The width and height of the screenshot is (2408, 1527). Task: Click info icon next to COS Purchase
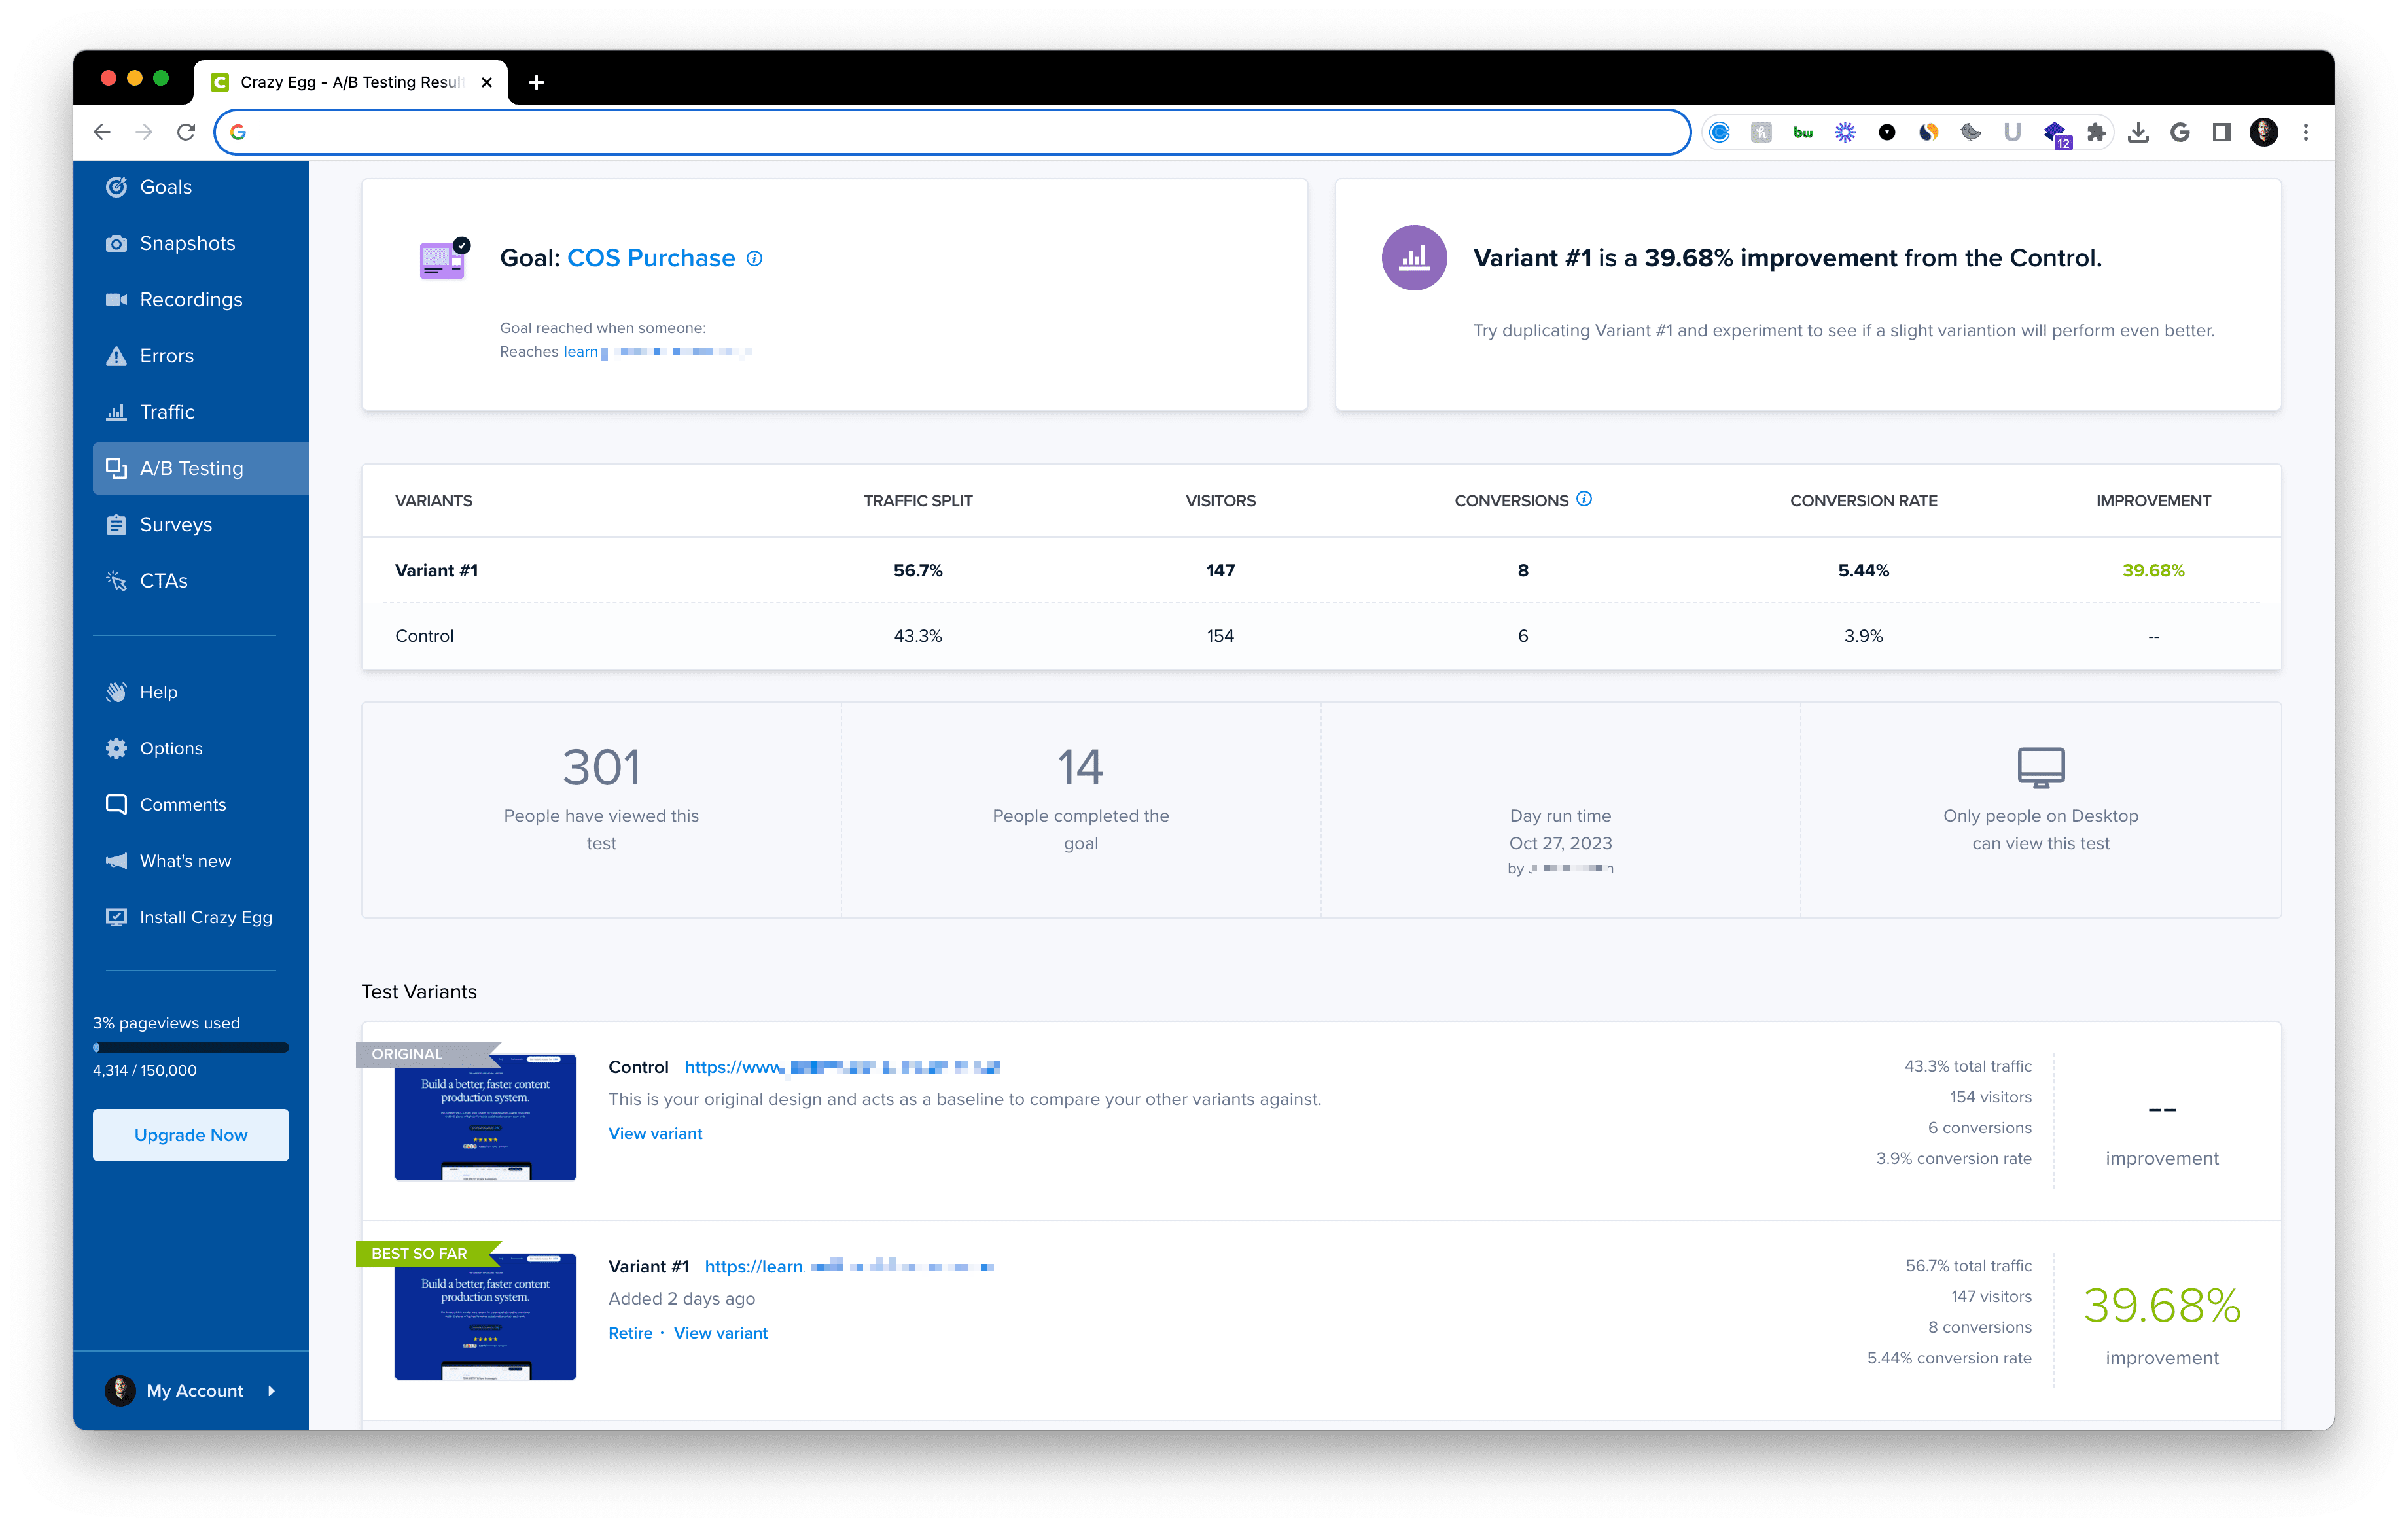755,259
